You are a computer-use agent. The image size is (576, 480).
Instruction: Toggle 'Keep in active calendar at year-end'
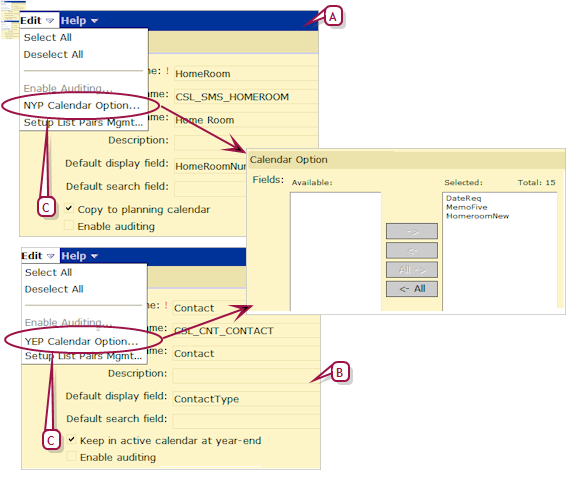[72, 439]
